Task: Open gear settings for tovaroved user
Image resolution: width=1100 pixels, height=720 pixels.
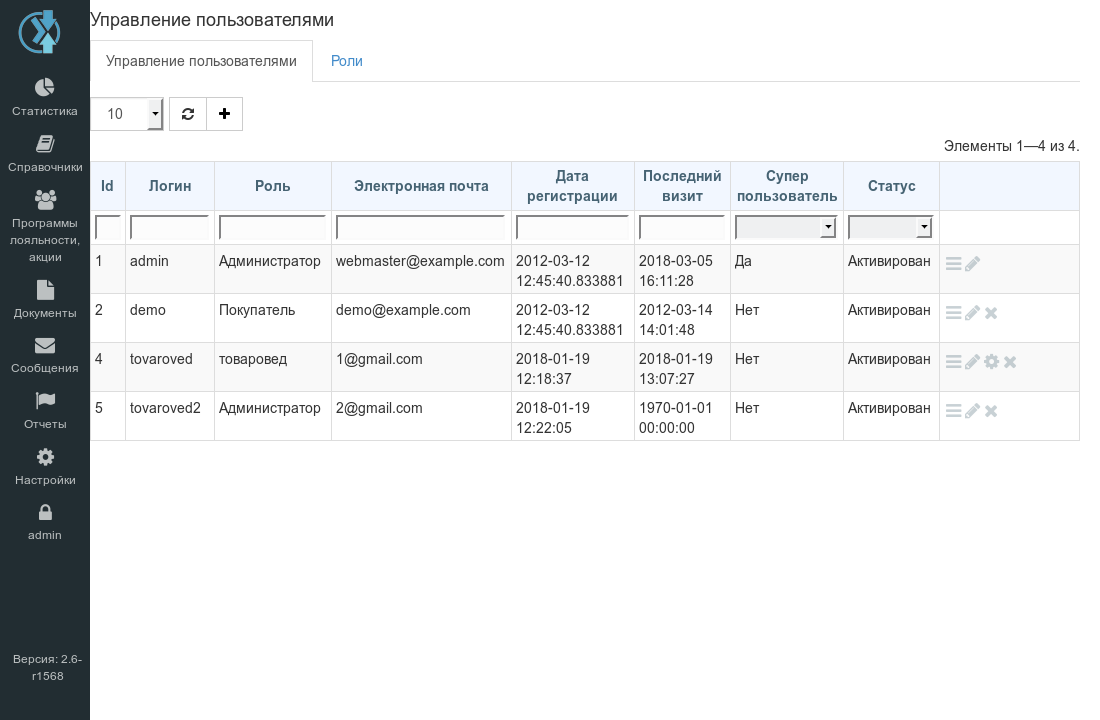Action: point(991,362)
